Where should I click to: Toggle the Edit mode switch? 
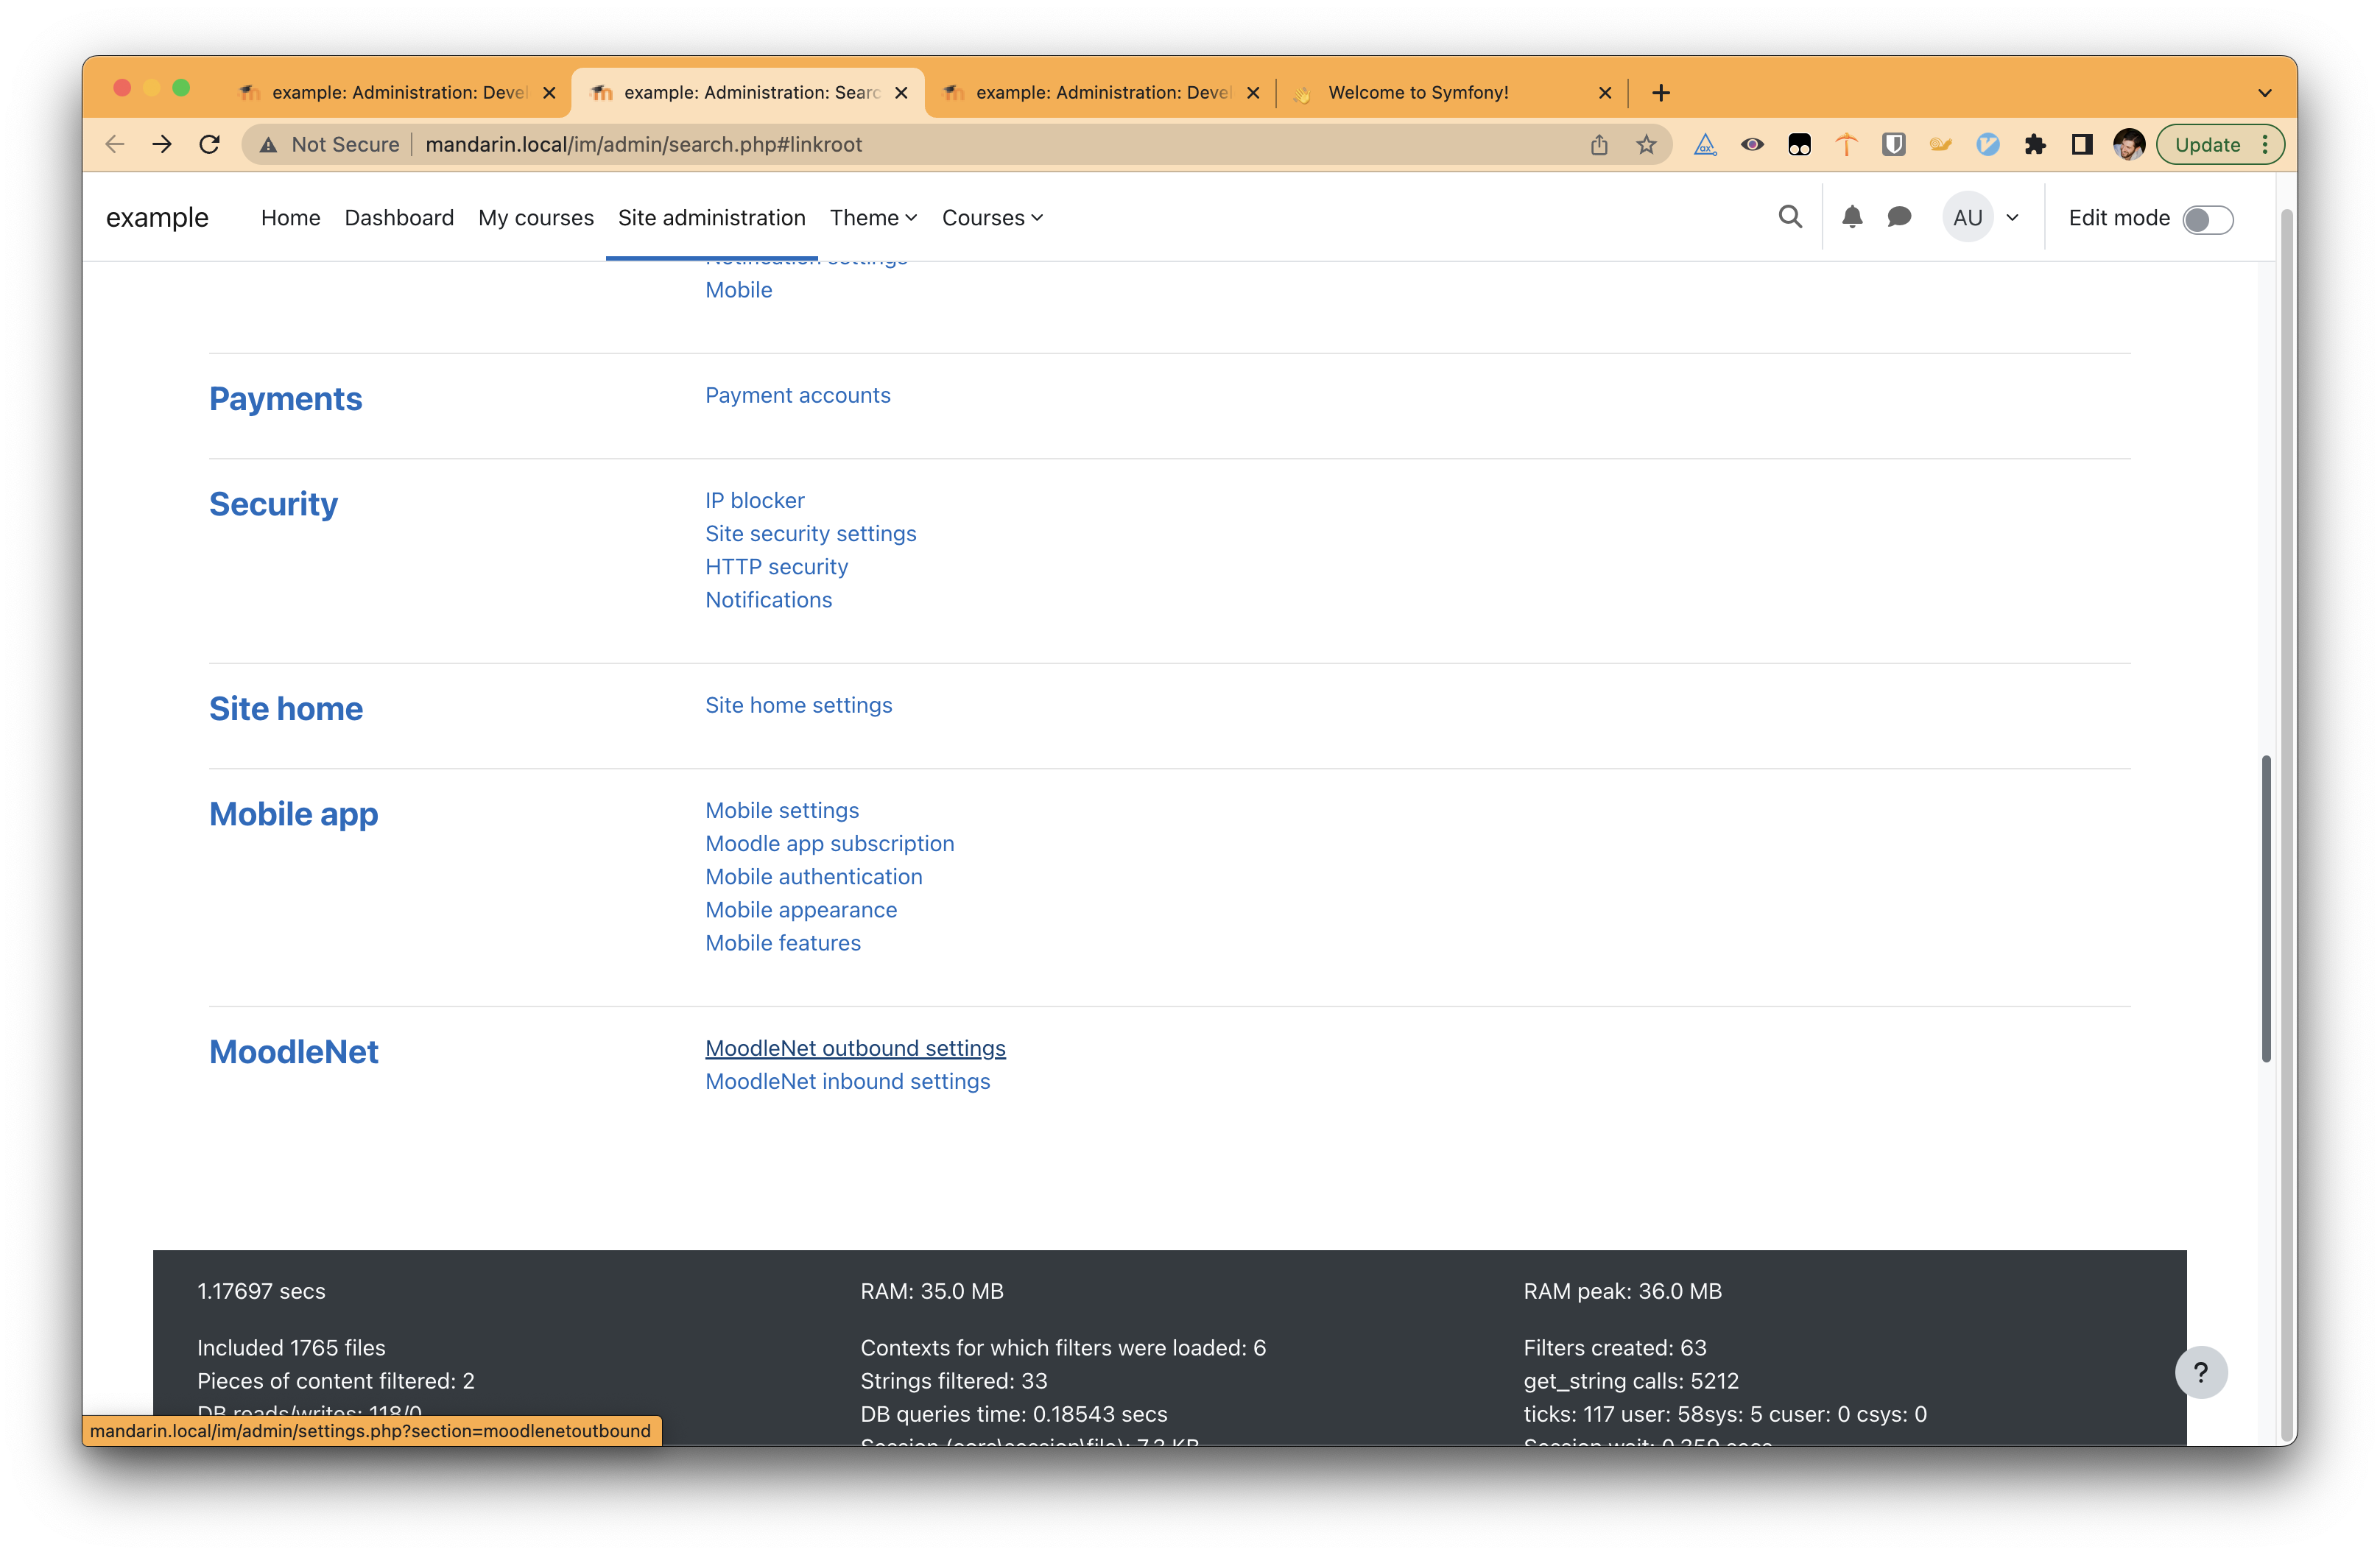[2207, 219]
